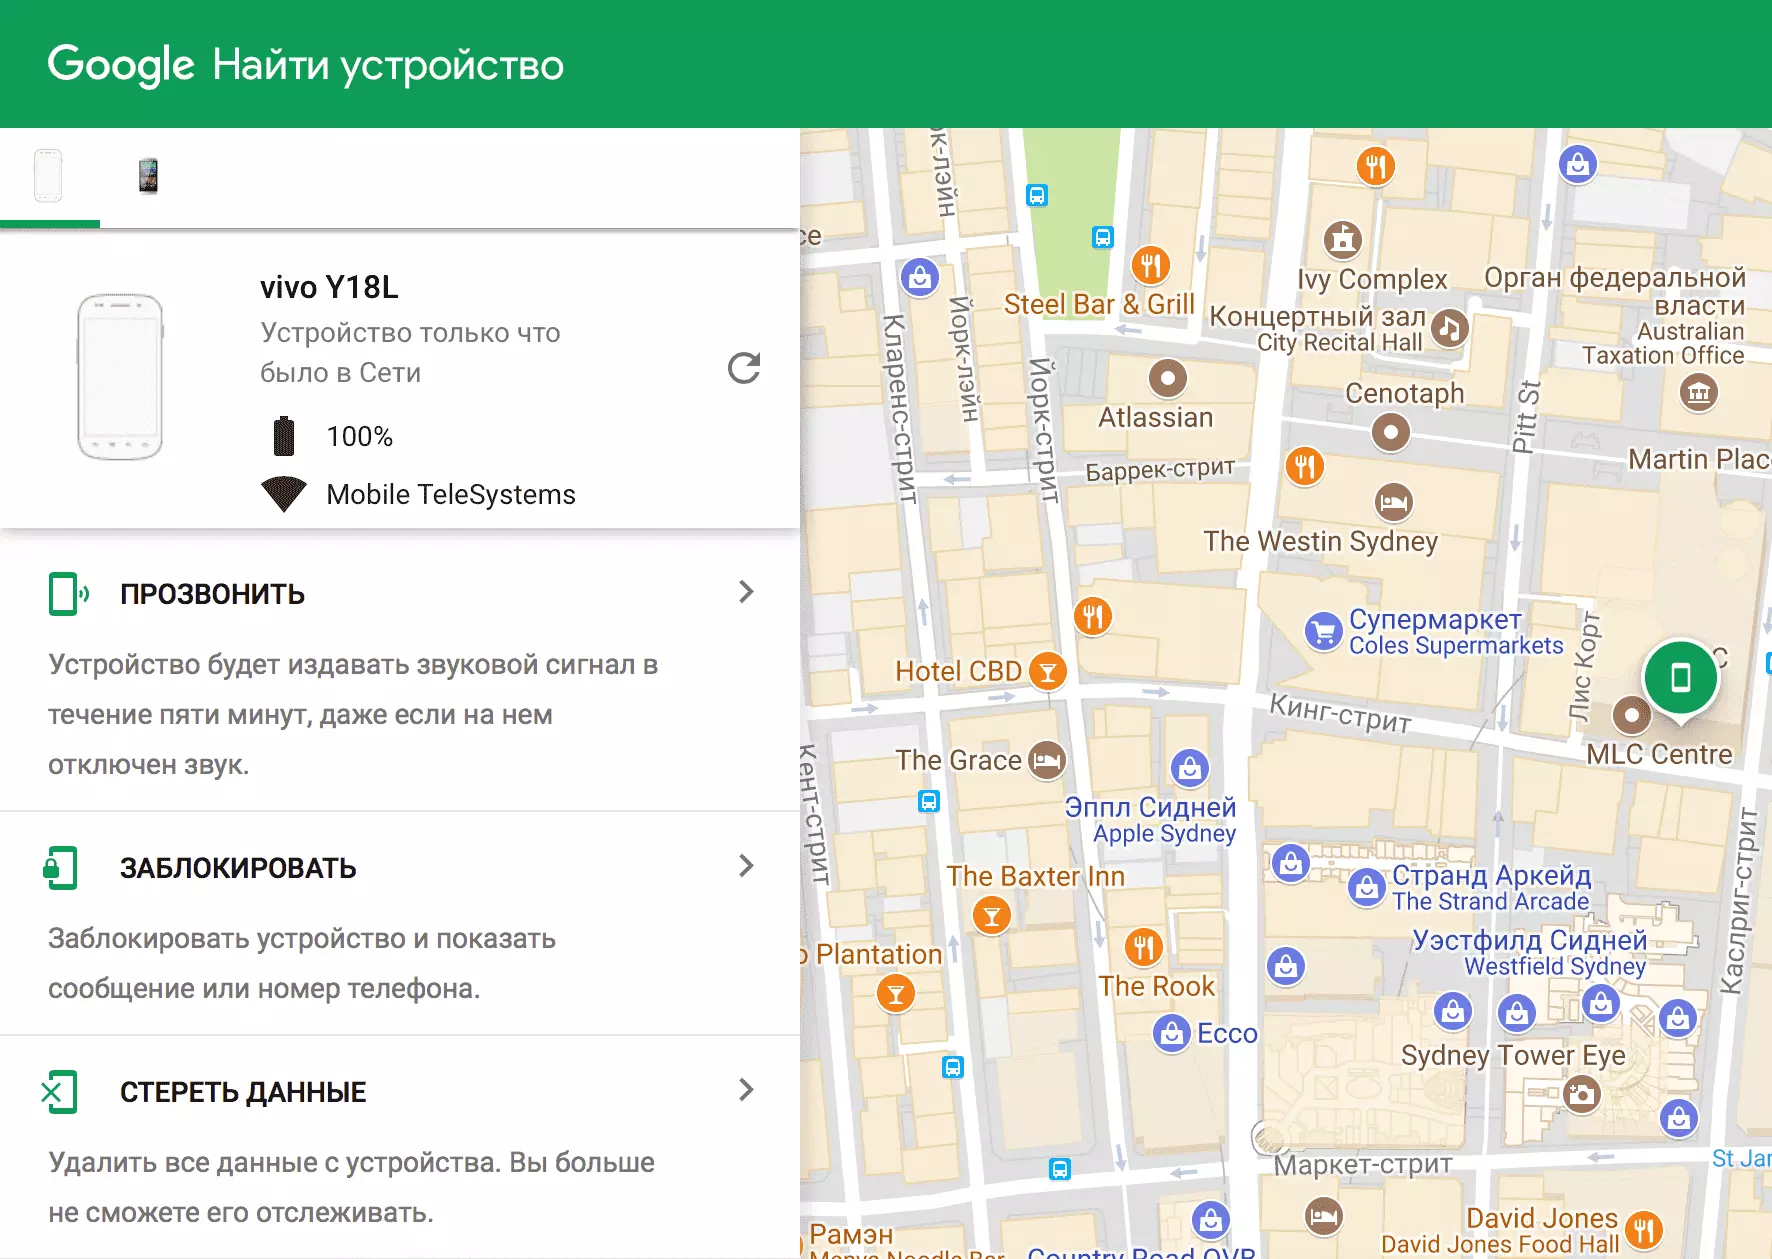The height and width of the screenshot is (1259, 1772).
Task: Select the Plantation bar marker
Action: pyautogui.click(x=896, y=994)
